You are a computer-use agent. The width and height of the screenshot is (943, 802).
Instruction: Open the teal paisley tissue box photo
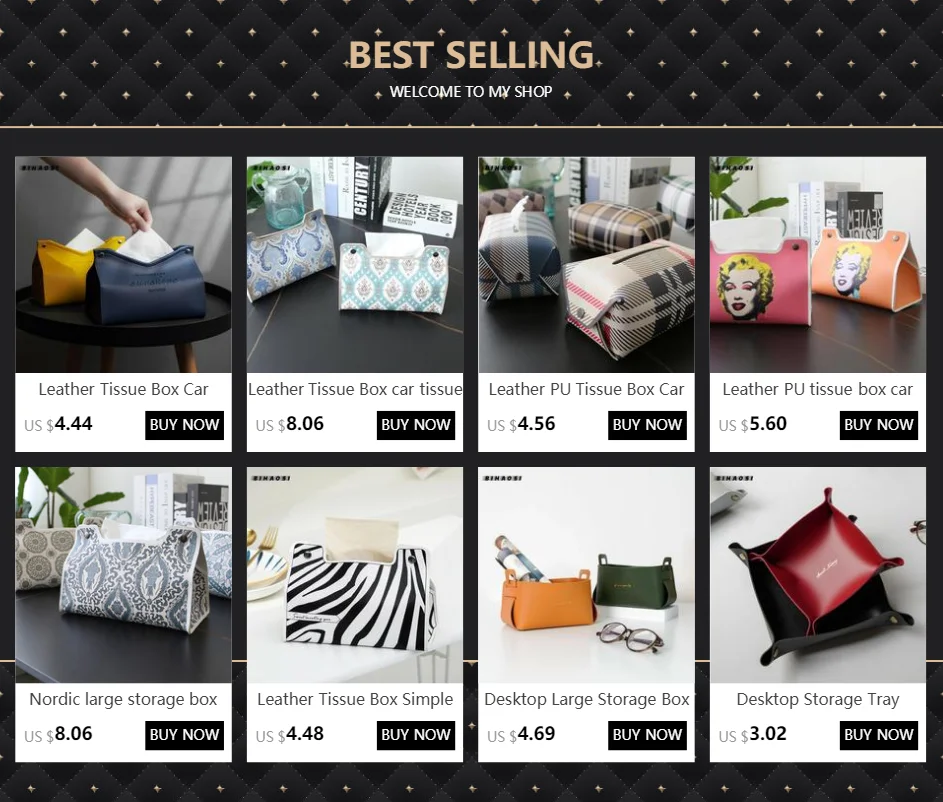[x=355, y=265]
